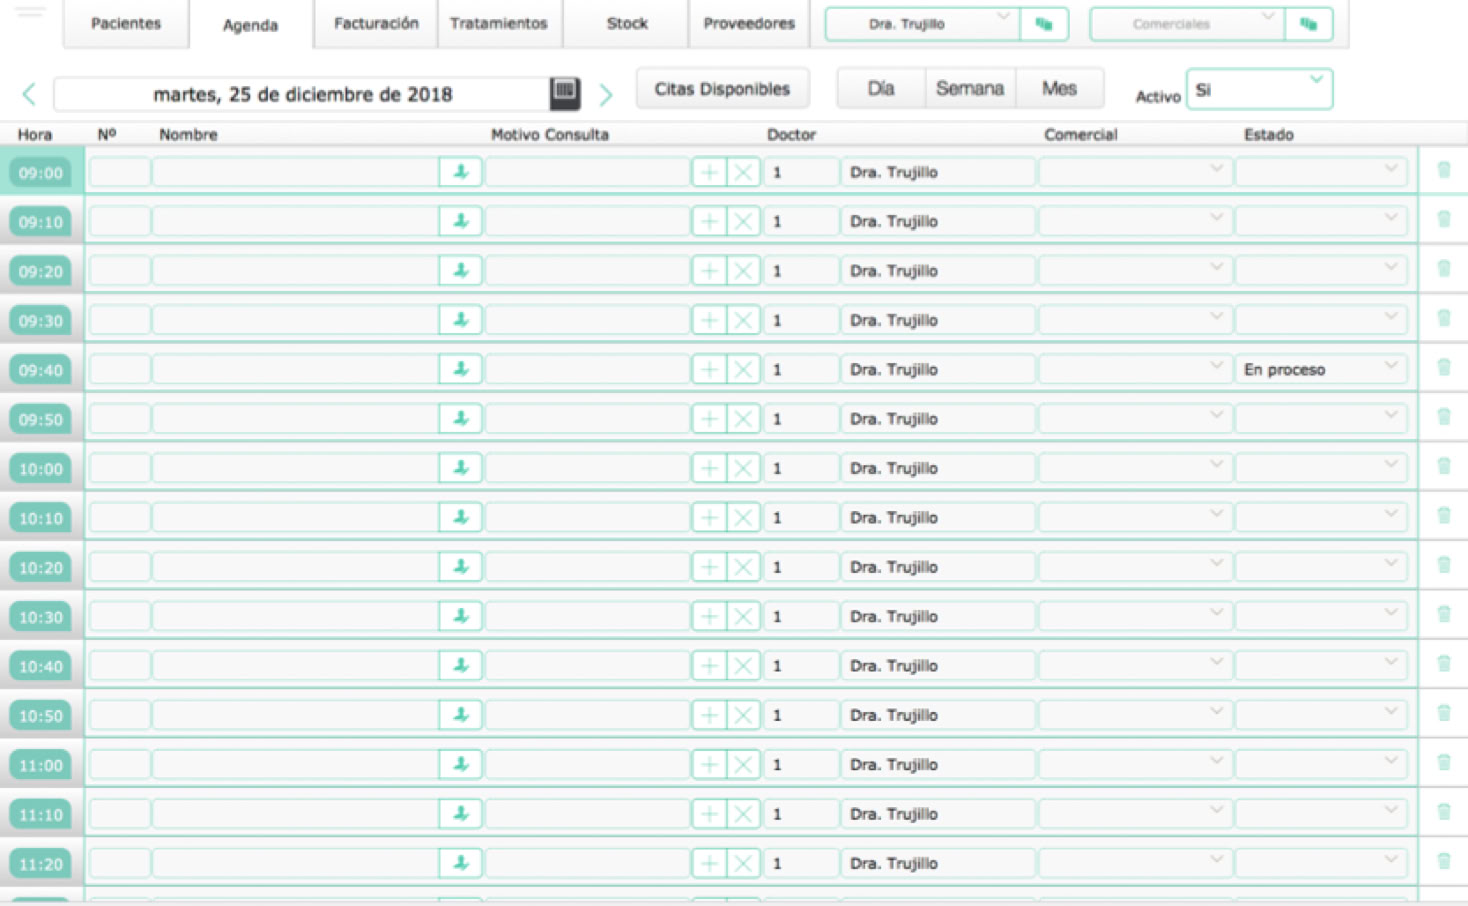Select the 10:30 time slot

point(41,617)
